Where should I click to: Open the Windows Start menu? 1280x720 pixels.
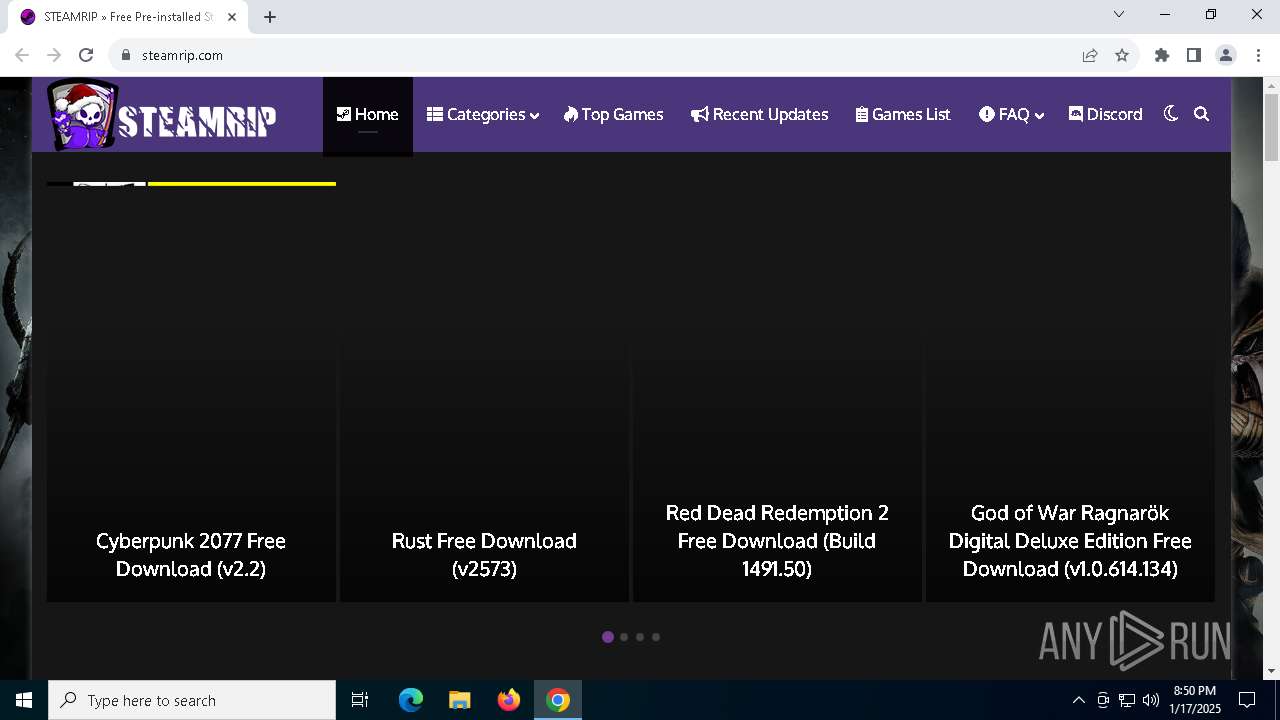pos(24,700)
